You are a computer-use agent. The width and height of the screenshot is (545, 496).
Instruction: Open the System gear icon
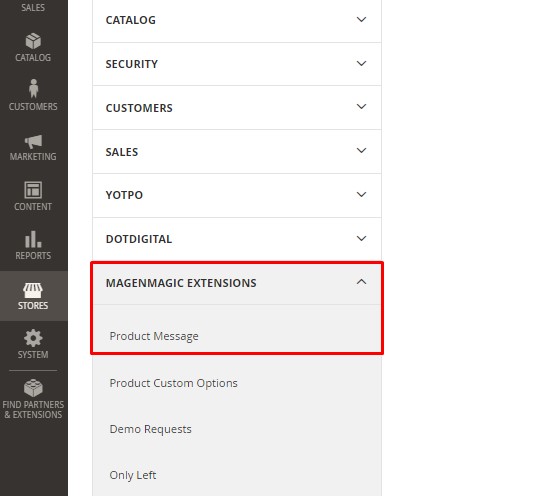(33, 338)
